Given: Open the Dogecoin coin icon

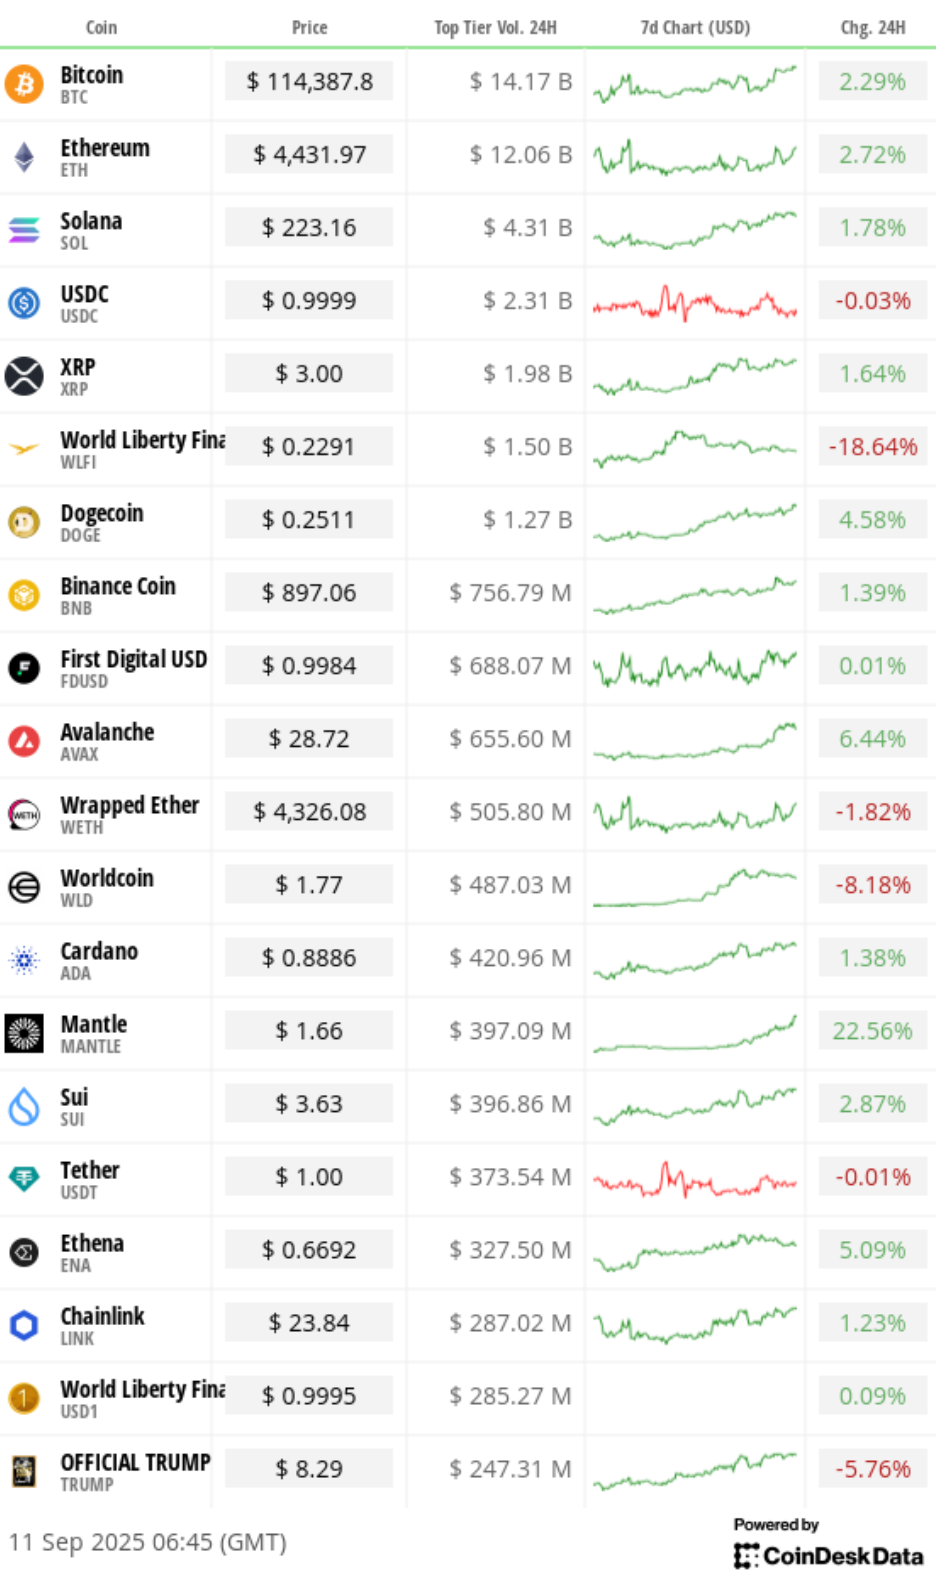Looking at the screenshot, I should pyautogui.click(x=24, y=522).
